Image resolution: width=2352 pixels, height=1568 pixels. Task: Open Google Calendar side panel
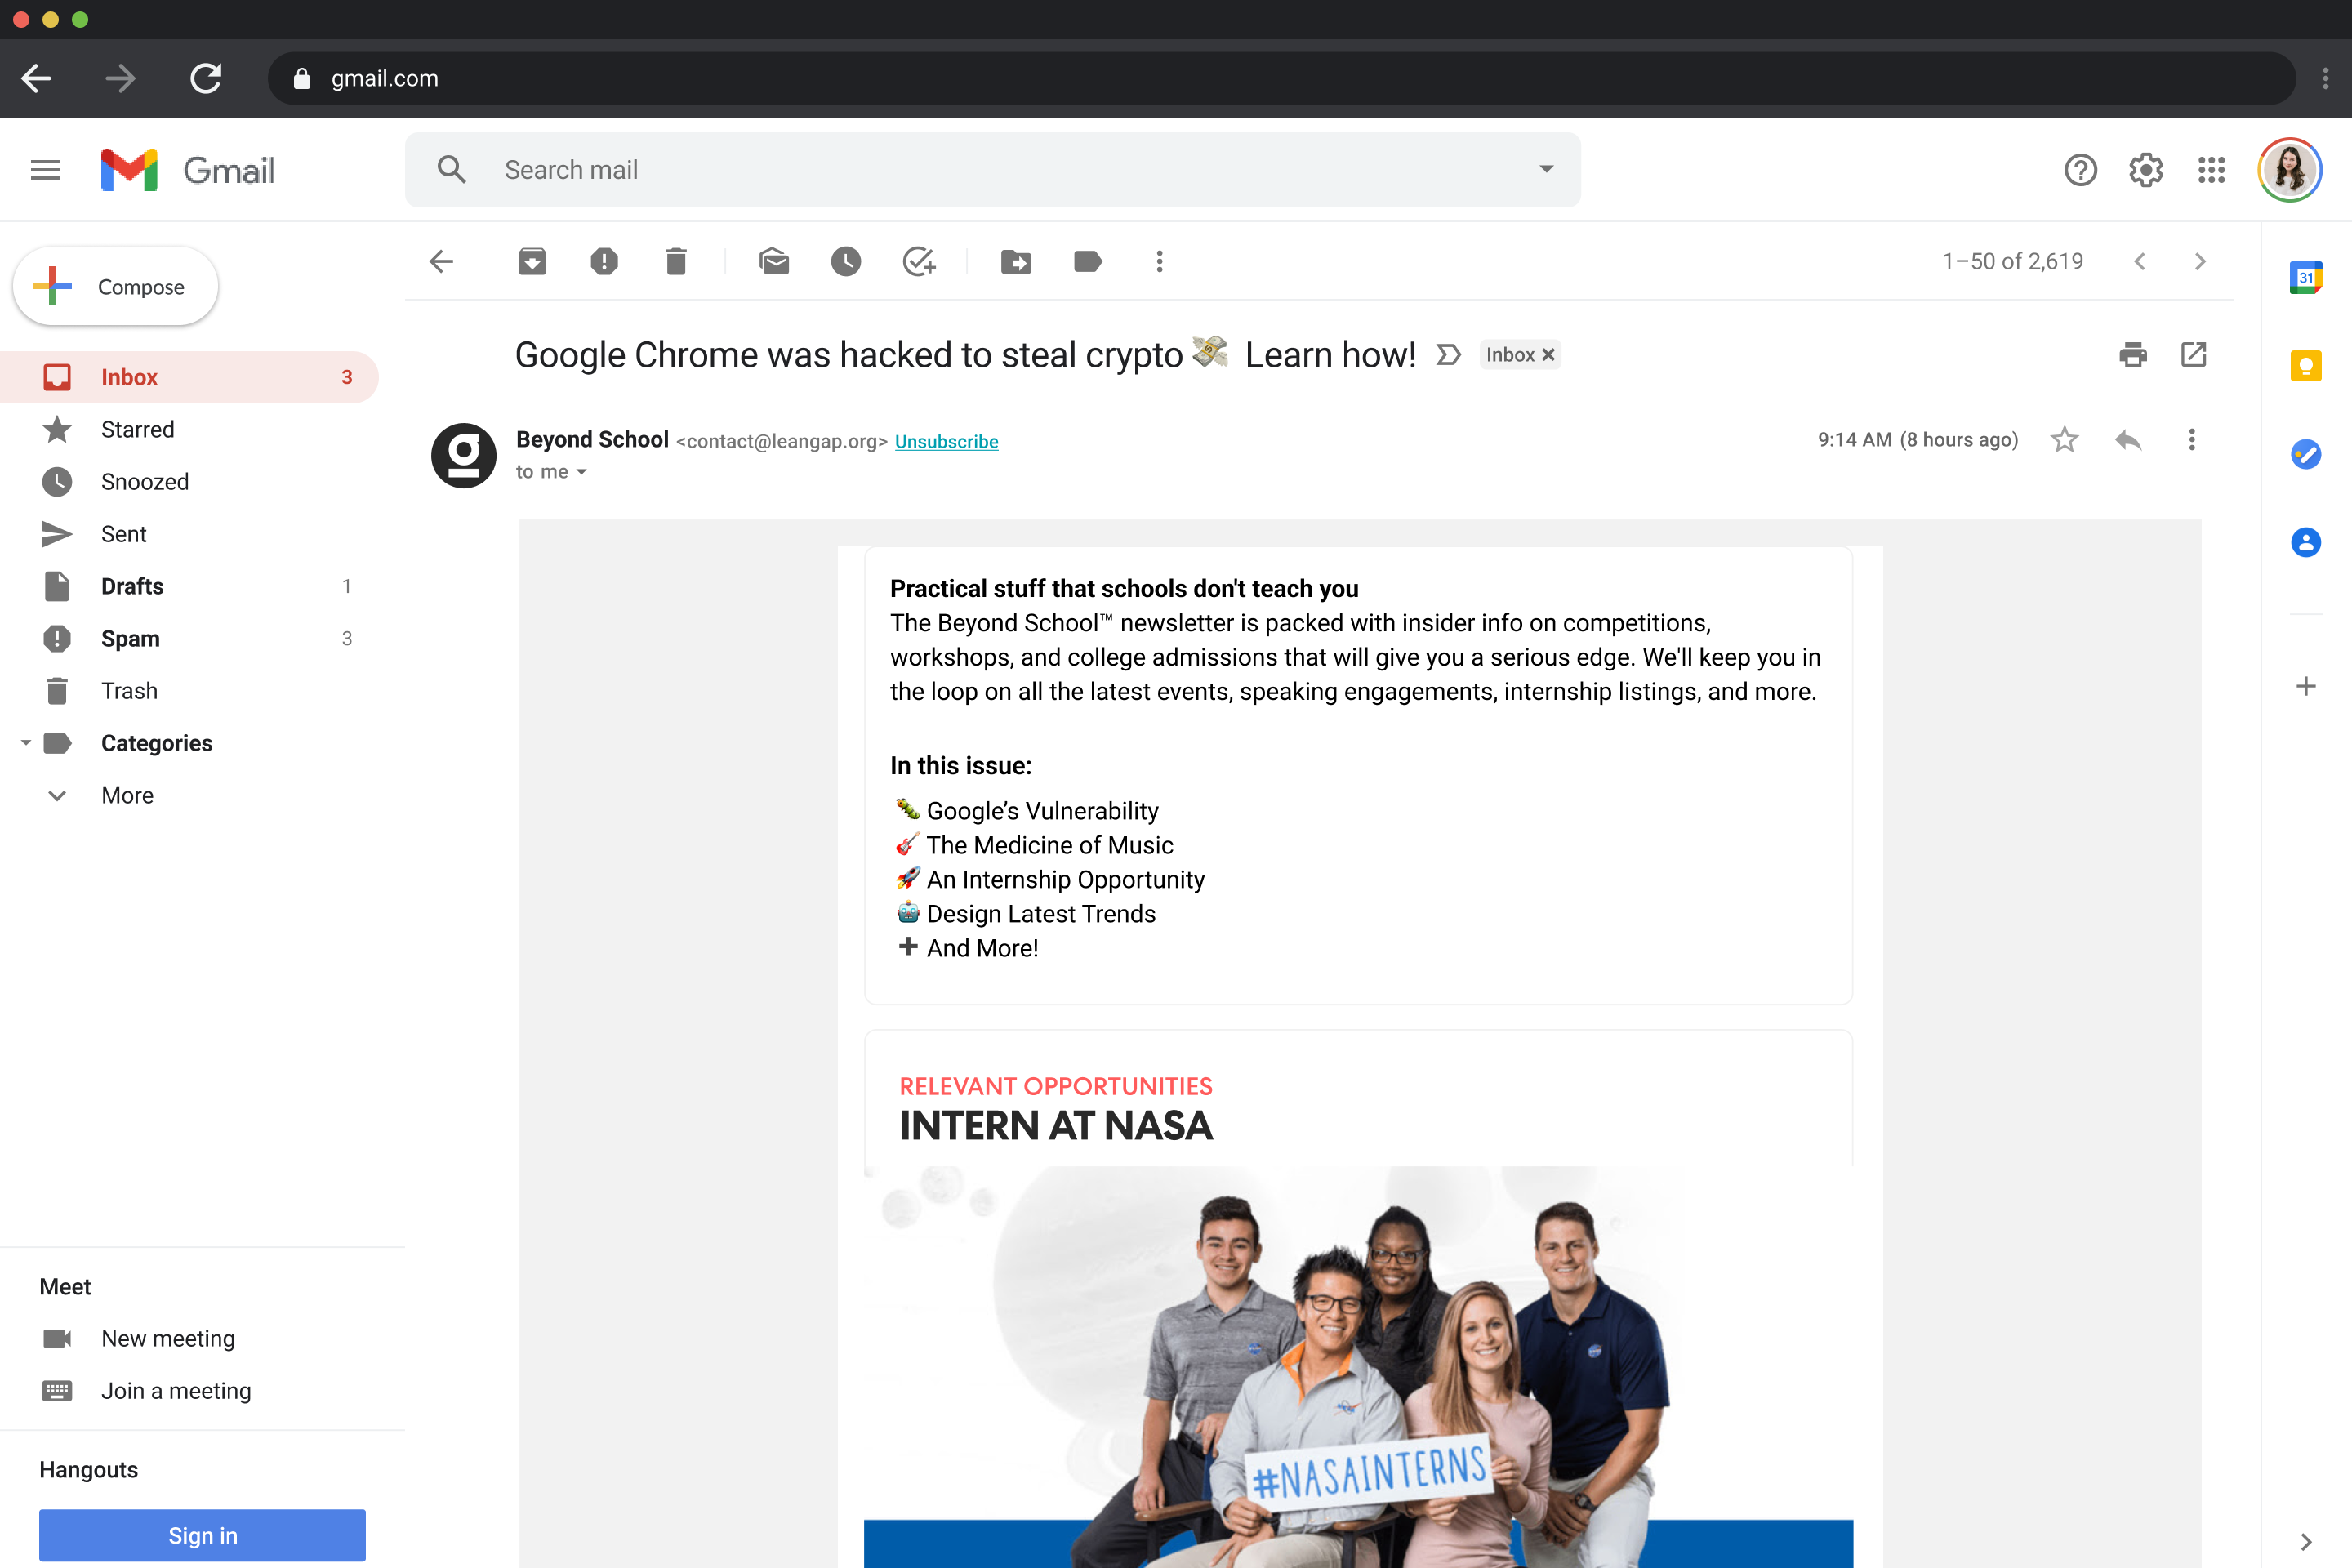point(2306,277)
